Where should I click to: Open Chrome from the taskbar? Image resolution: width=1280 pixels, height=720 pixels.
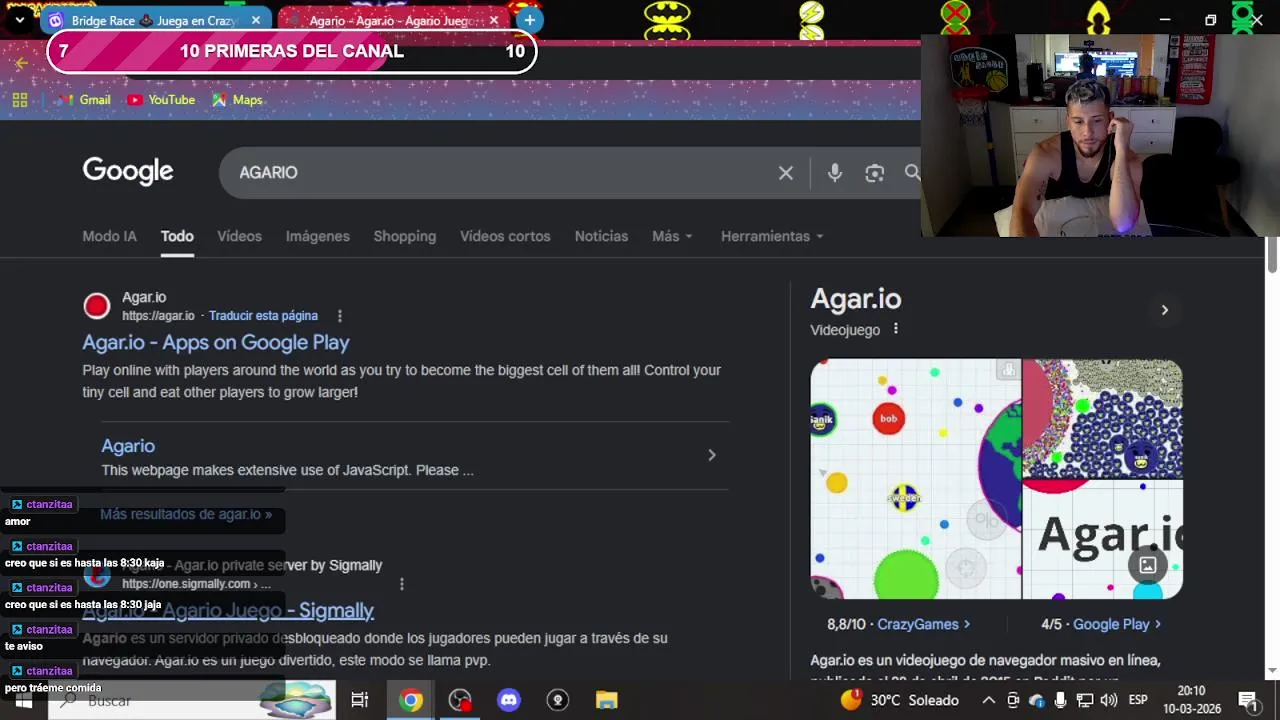411,700
